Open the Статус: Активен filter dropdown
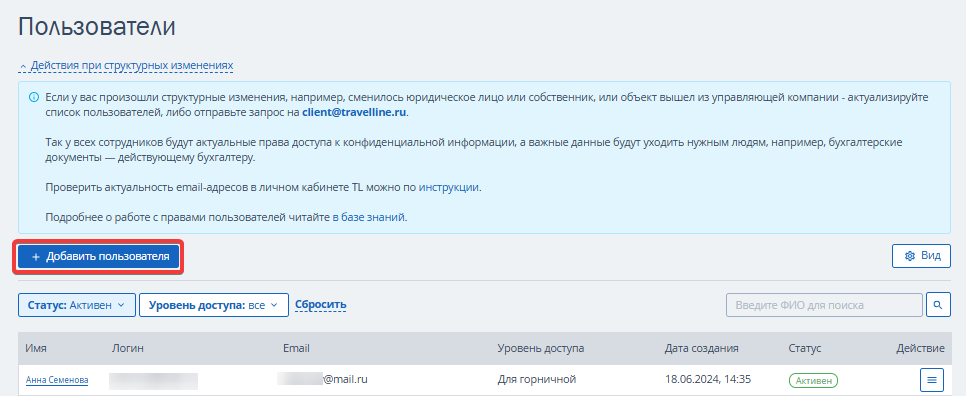The width and height of the screenshot is (966, 396). click(x=77, y=305)
